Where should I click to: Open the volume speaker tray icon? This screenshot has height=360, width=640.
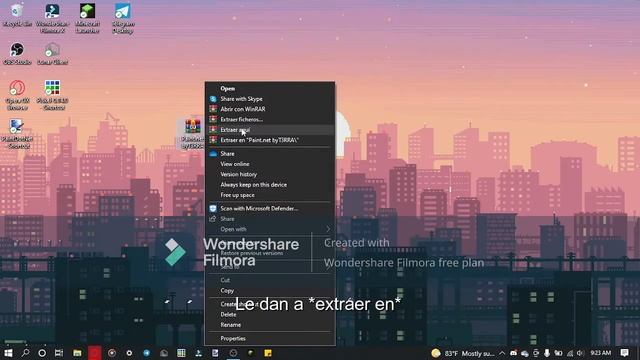pos(580,353)
